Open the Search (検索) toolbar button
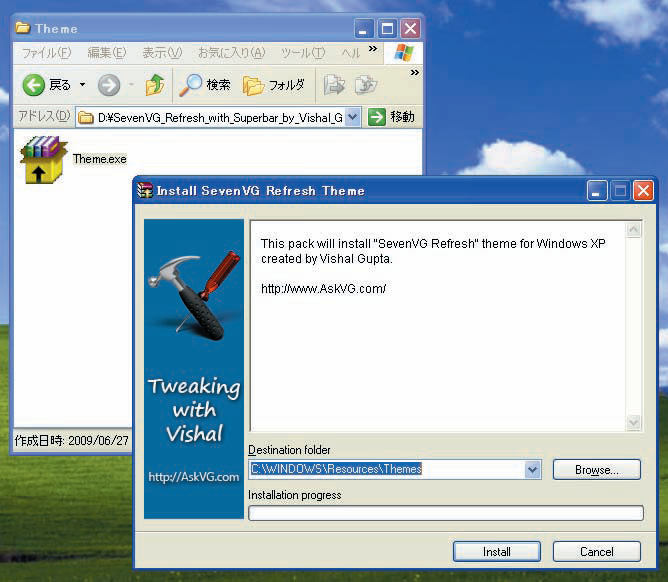Screen dimensions: 668x582 205,85
